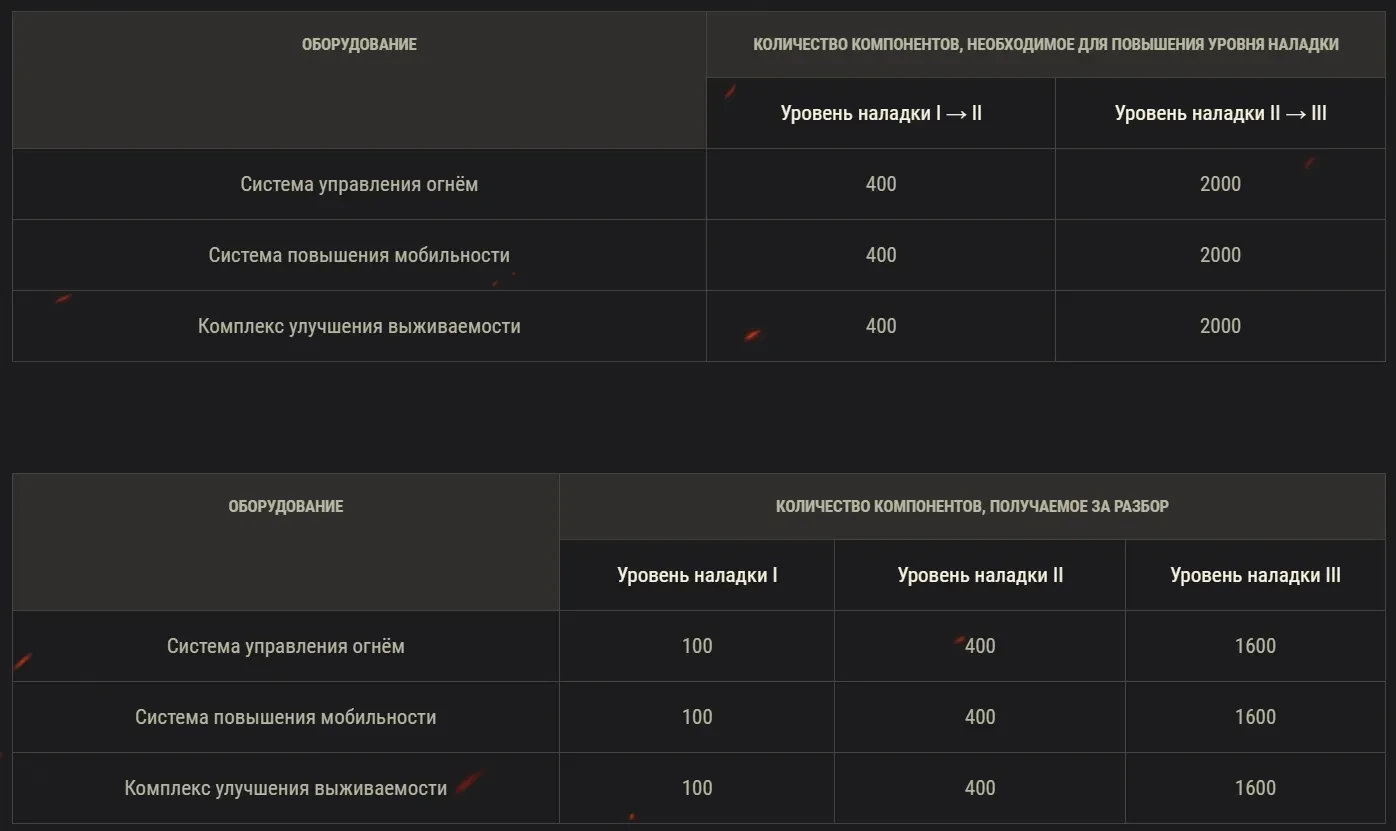The image size is (1396, 831).
Task: Click "Система управления огнём" in the disassembly table
Action: (285, 646)
